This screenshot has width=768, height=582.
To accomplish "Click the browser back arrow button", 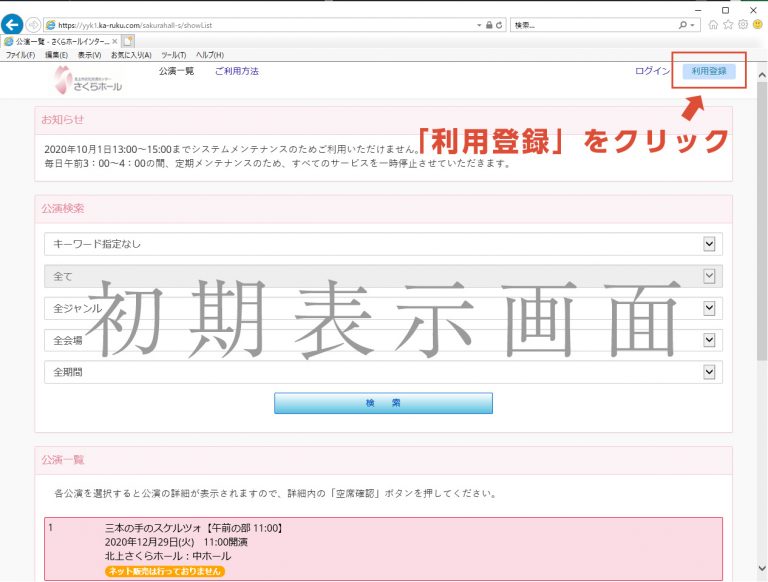I will tap(13, 24).
